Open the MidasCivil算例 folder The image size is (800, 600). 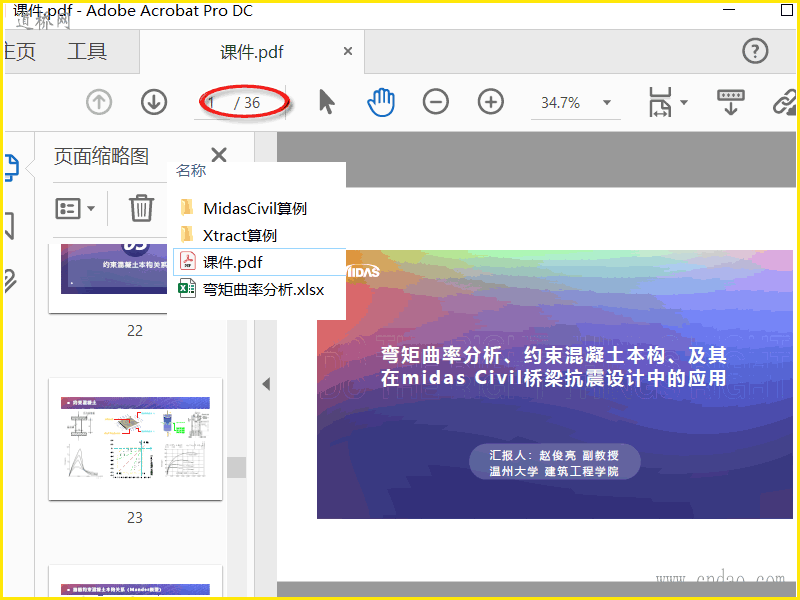coord(255,208)
